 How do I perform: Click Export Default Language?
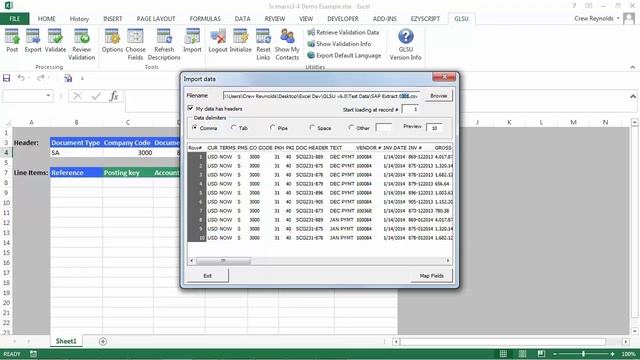coord(344,55)
